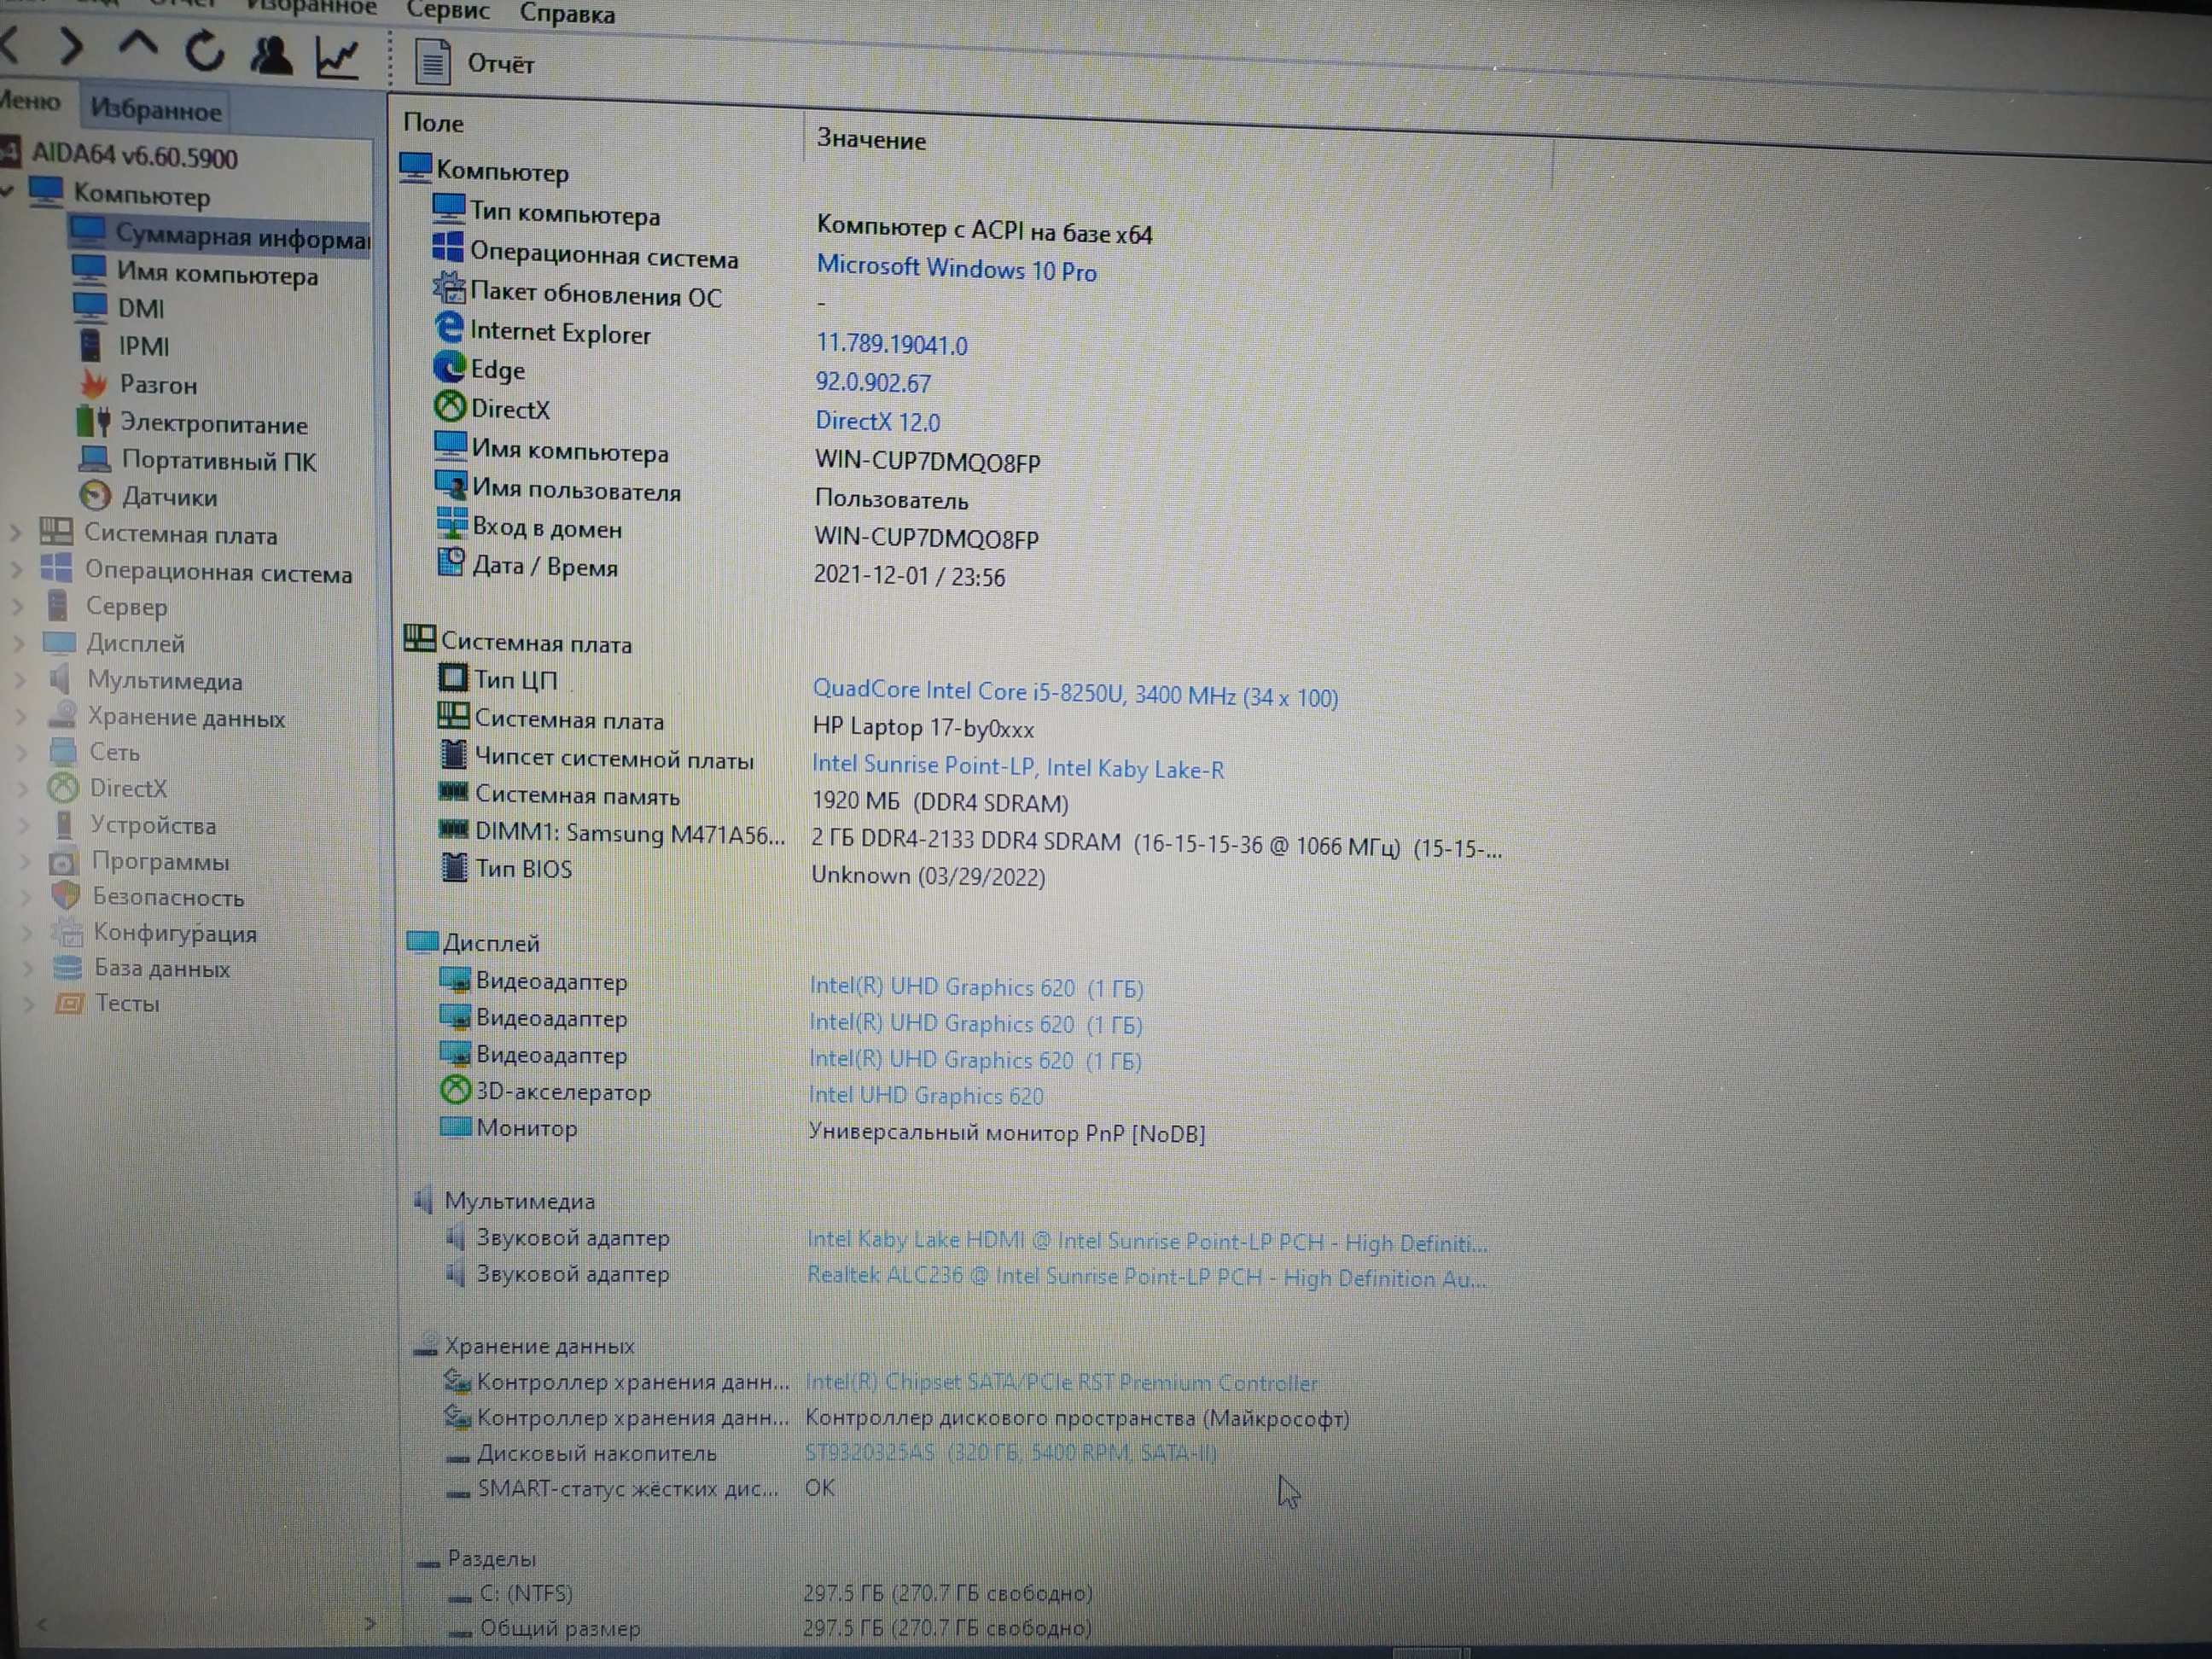
Task: Open the Справка menu
Action: point(567,14)
